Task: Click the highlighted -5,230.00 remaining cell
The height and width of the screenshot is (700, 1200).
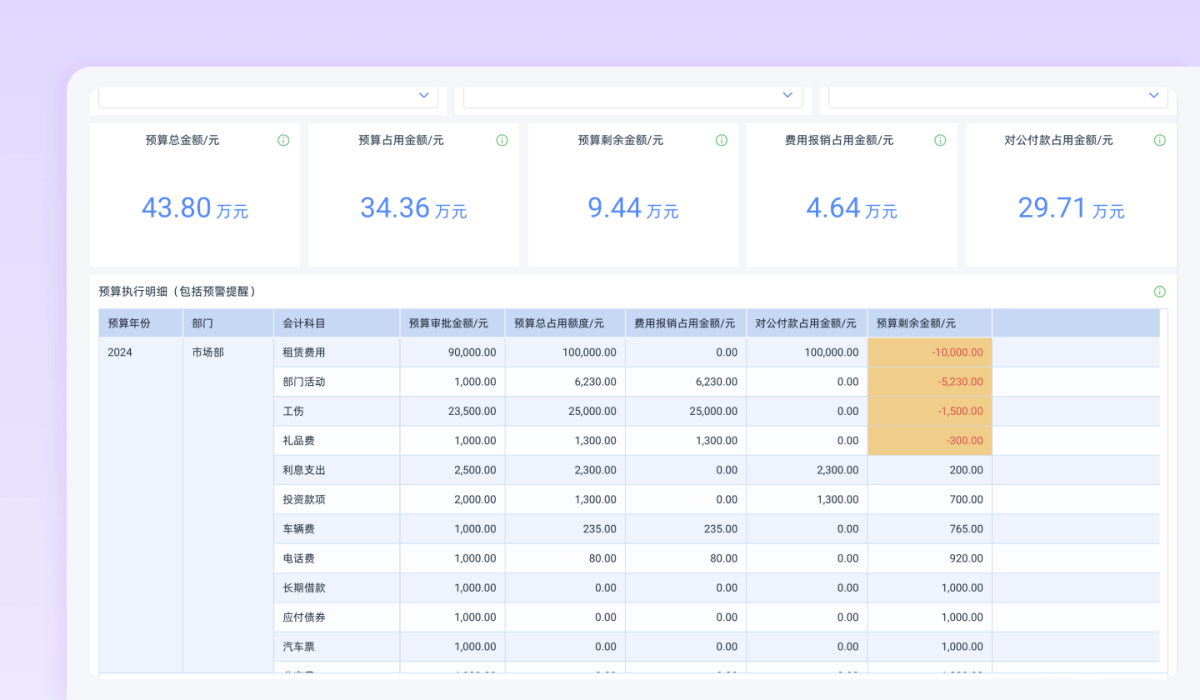Action: 930,382
